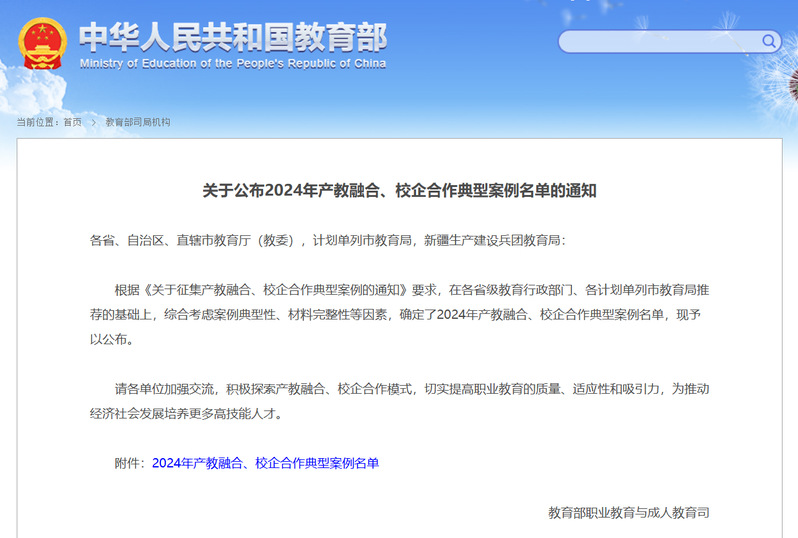Click the notice headline 关于公布2024年产教融合

400,190
